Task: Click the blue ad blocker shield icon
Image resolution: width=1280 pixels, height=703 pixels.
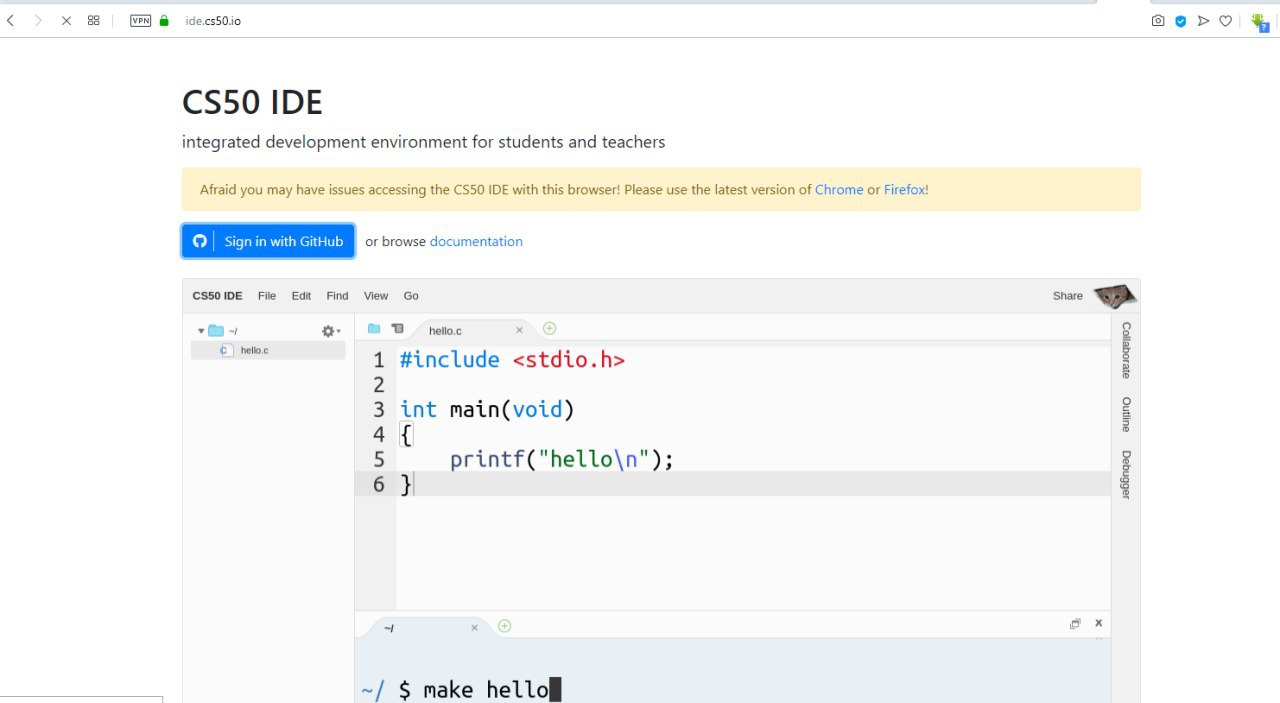Action: tap(1181, 20)
